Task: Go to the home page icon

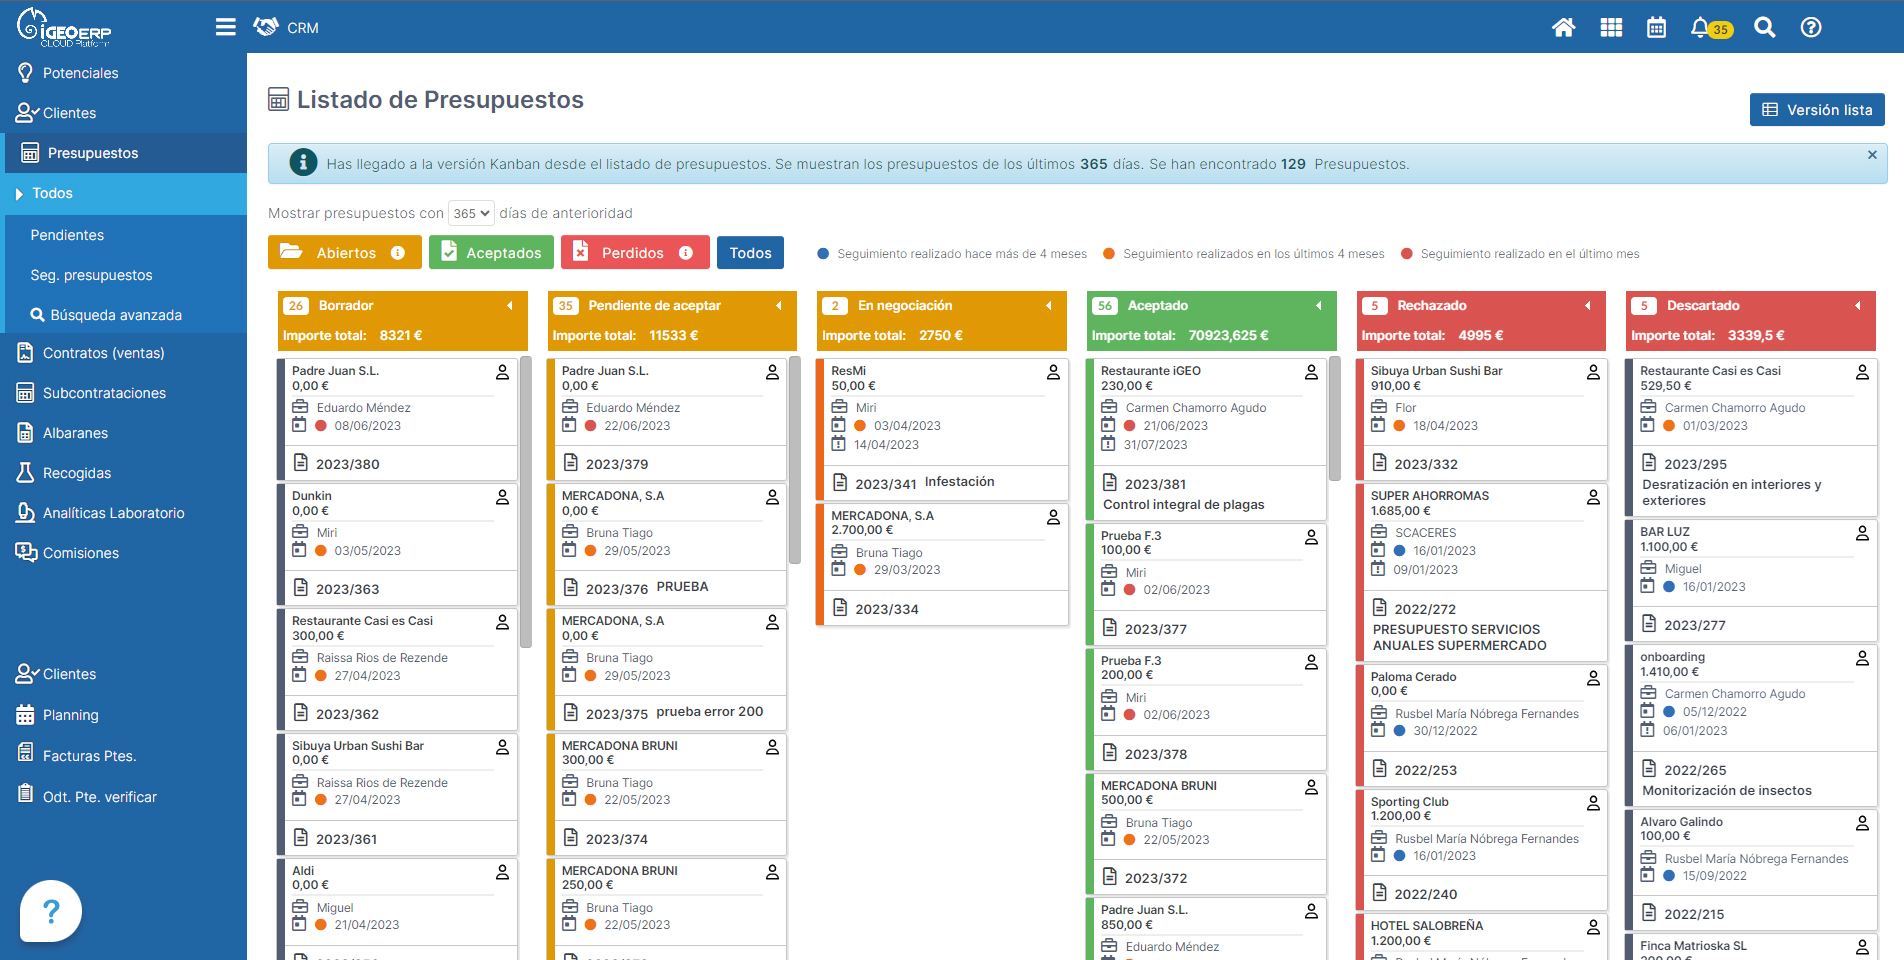Action: pyautogui.click(x=1563, y=28)
